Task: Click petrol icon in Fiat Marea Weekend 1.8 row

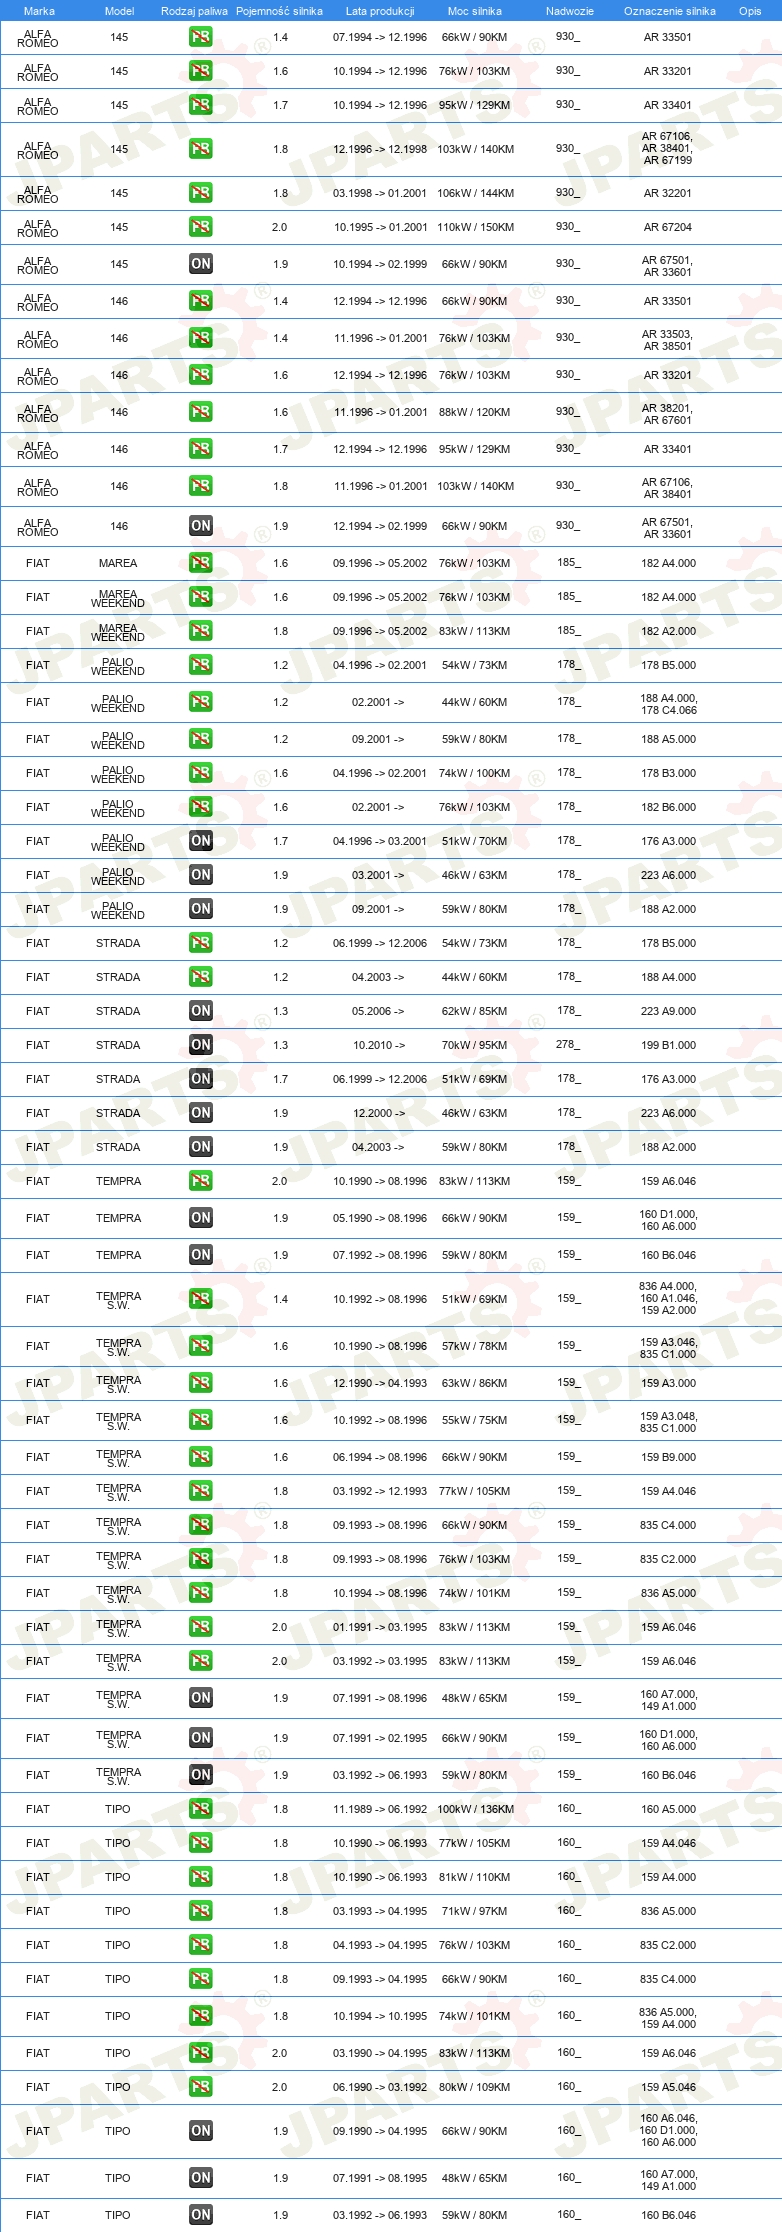Action: [201, 631]
